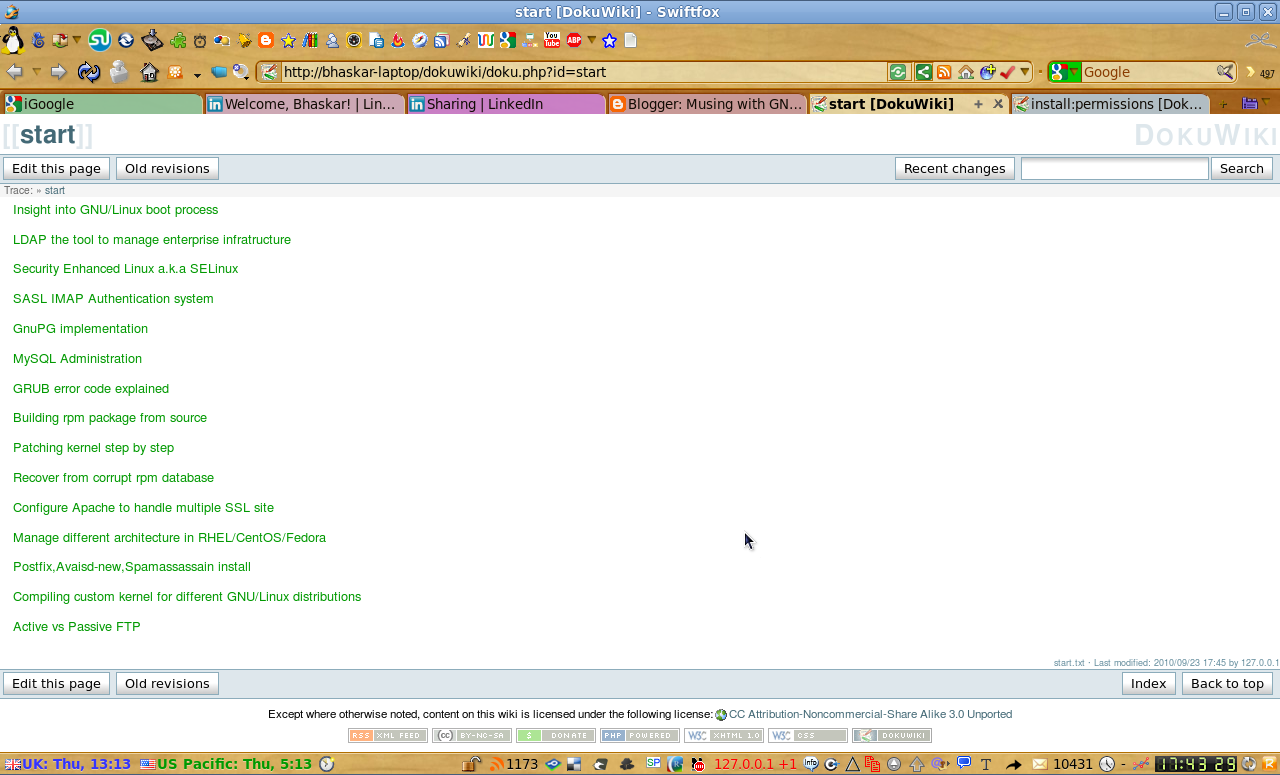Image resolution: width=1280 pixels, height=775 pixels.
Task: Click the Back to top button
Action: 1227,683
